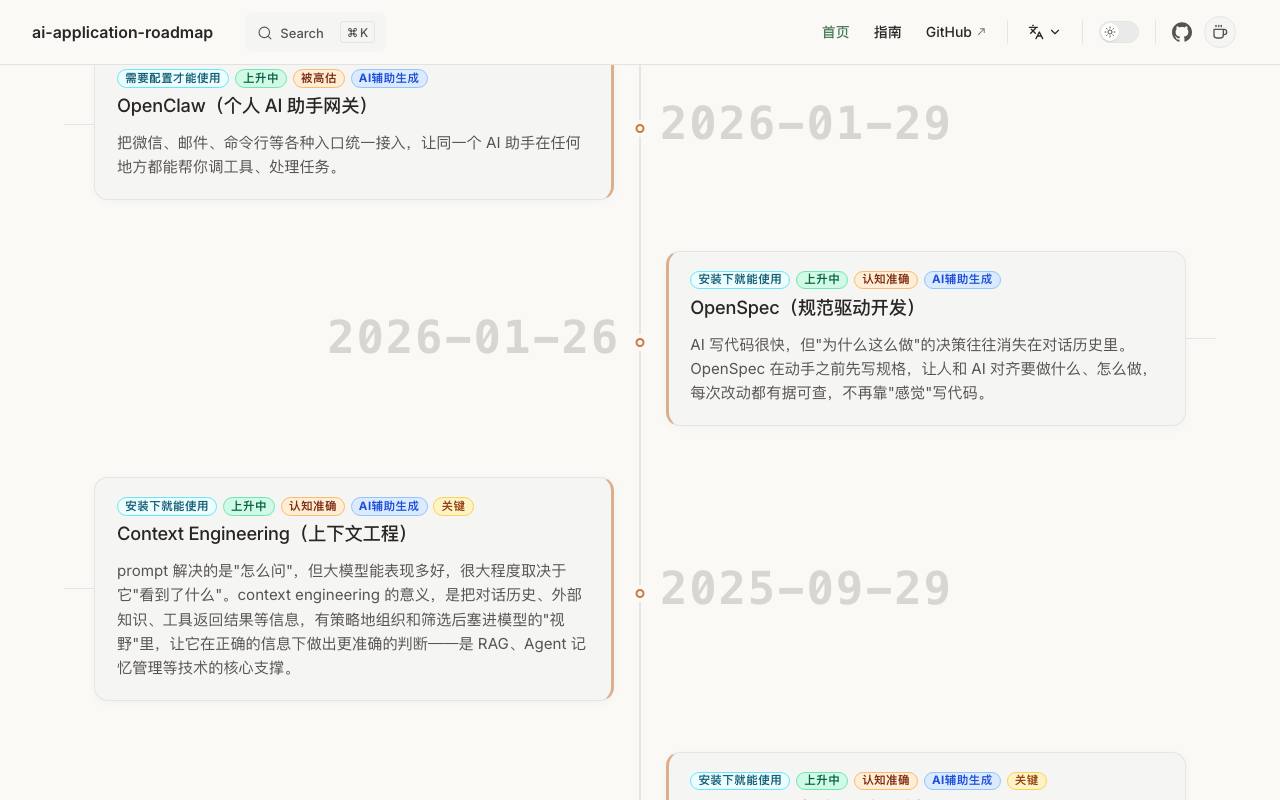Click the 2026-01-26 date label

[x=473, y=338]
